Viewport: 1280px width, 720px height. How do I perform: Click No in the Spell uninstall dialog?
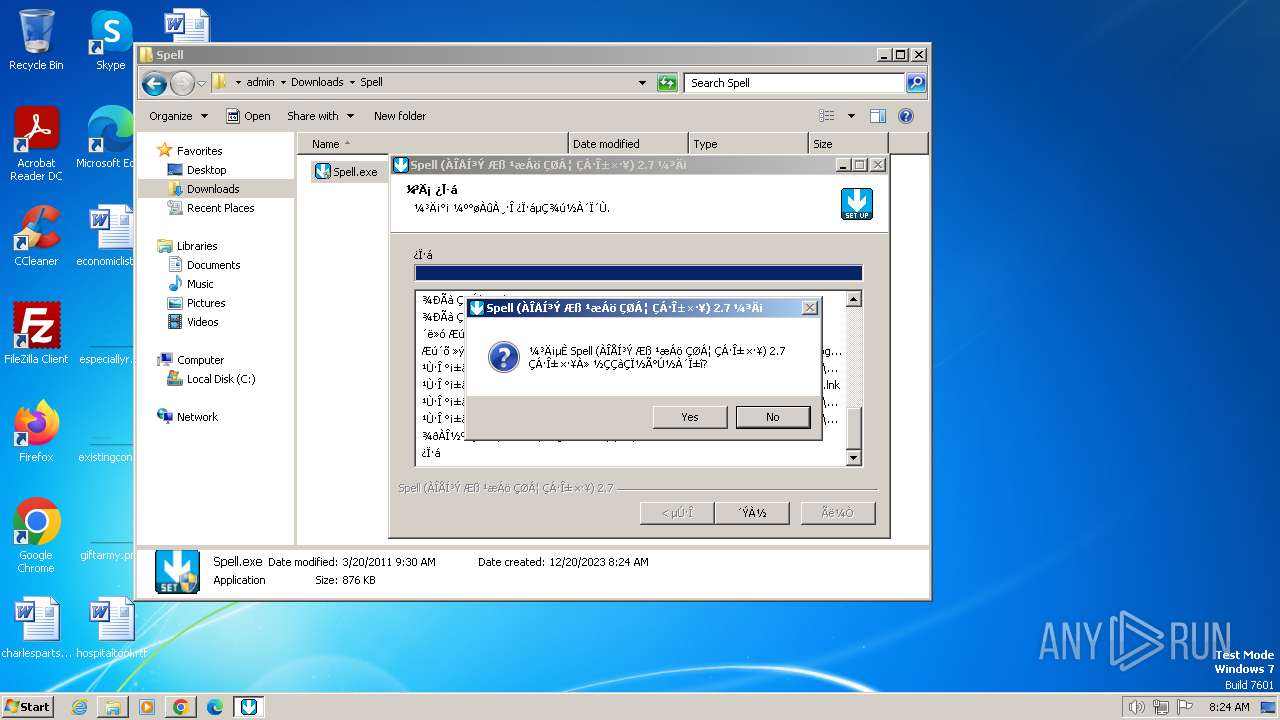click(773, 417)
